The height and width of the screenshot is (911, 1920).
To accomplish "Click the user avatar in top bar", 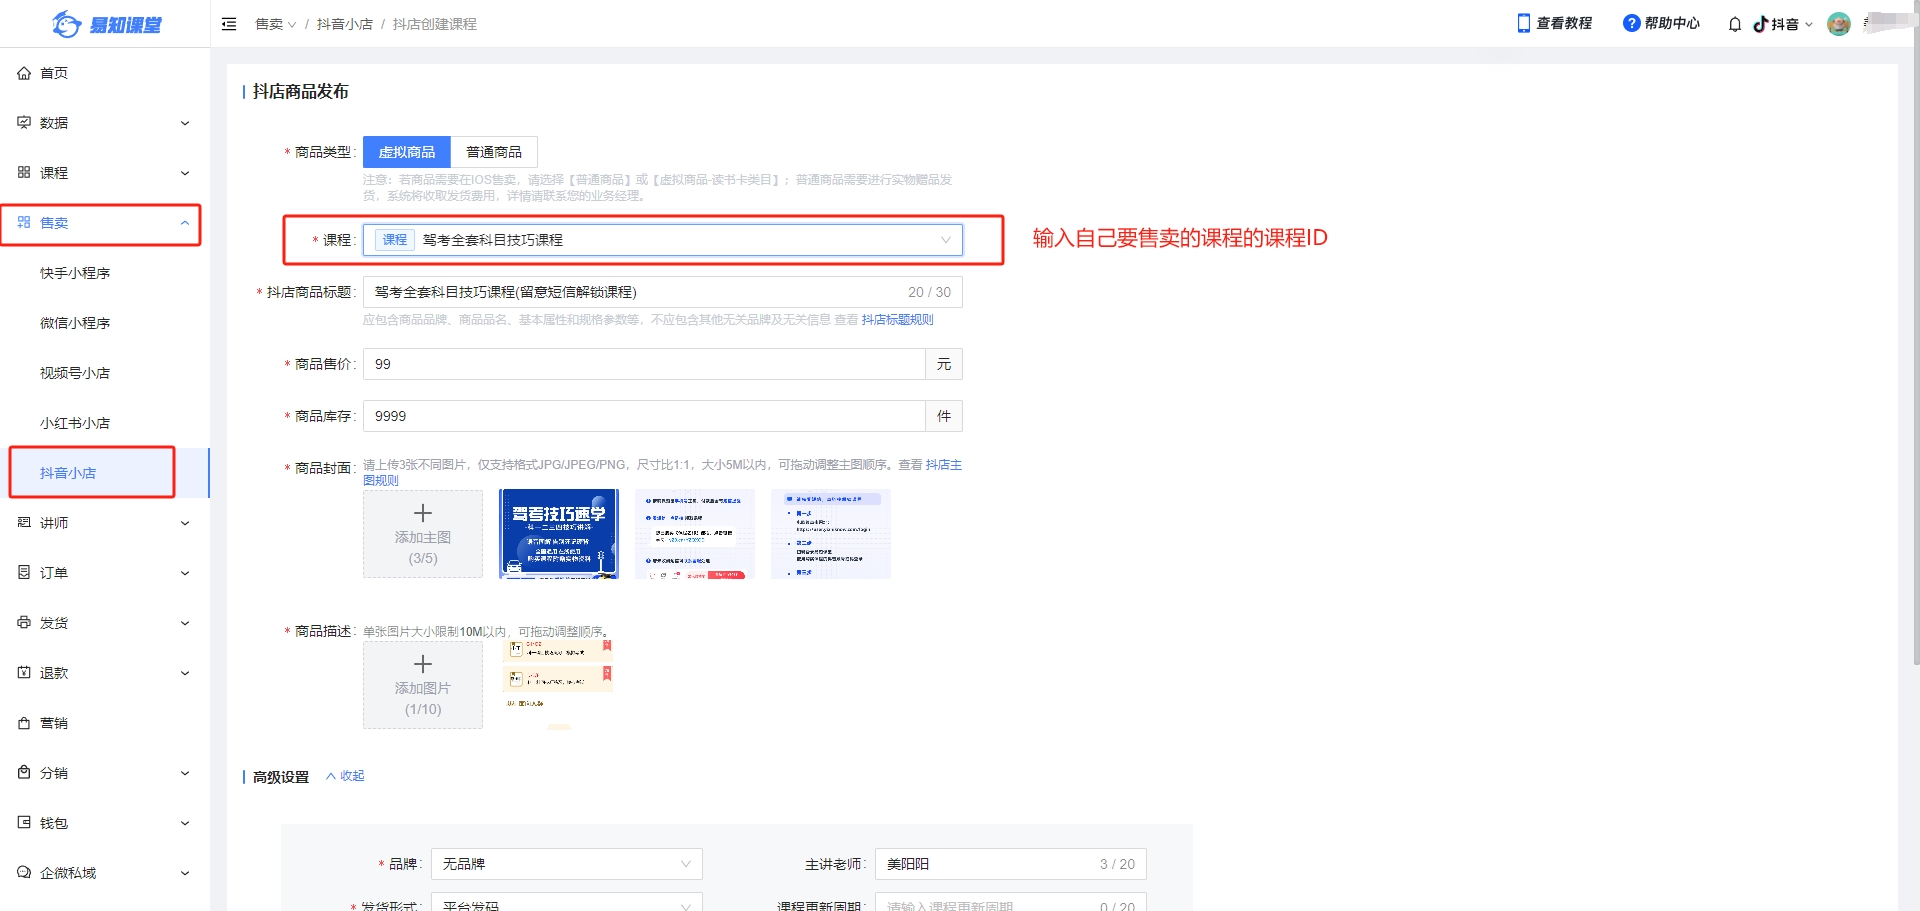I will click(1839, 24).
